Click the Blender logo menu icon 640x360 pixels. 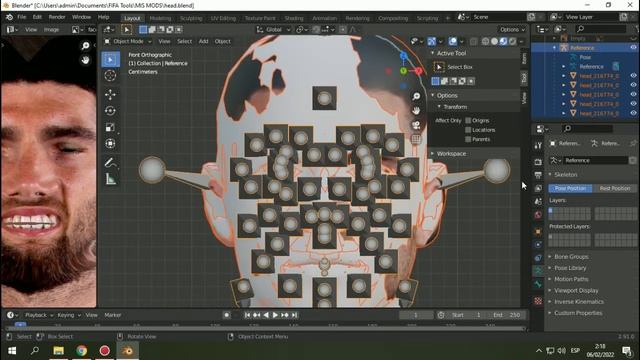click(9, 17)
